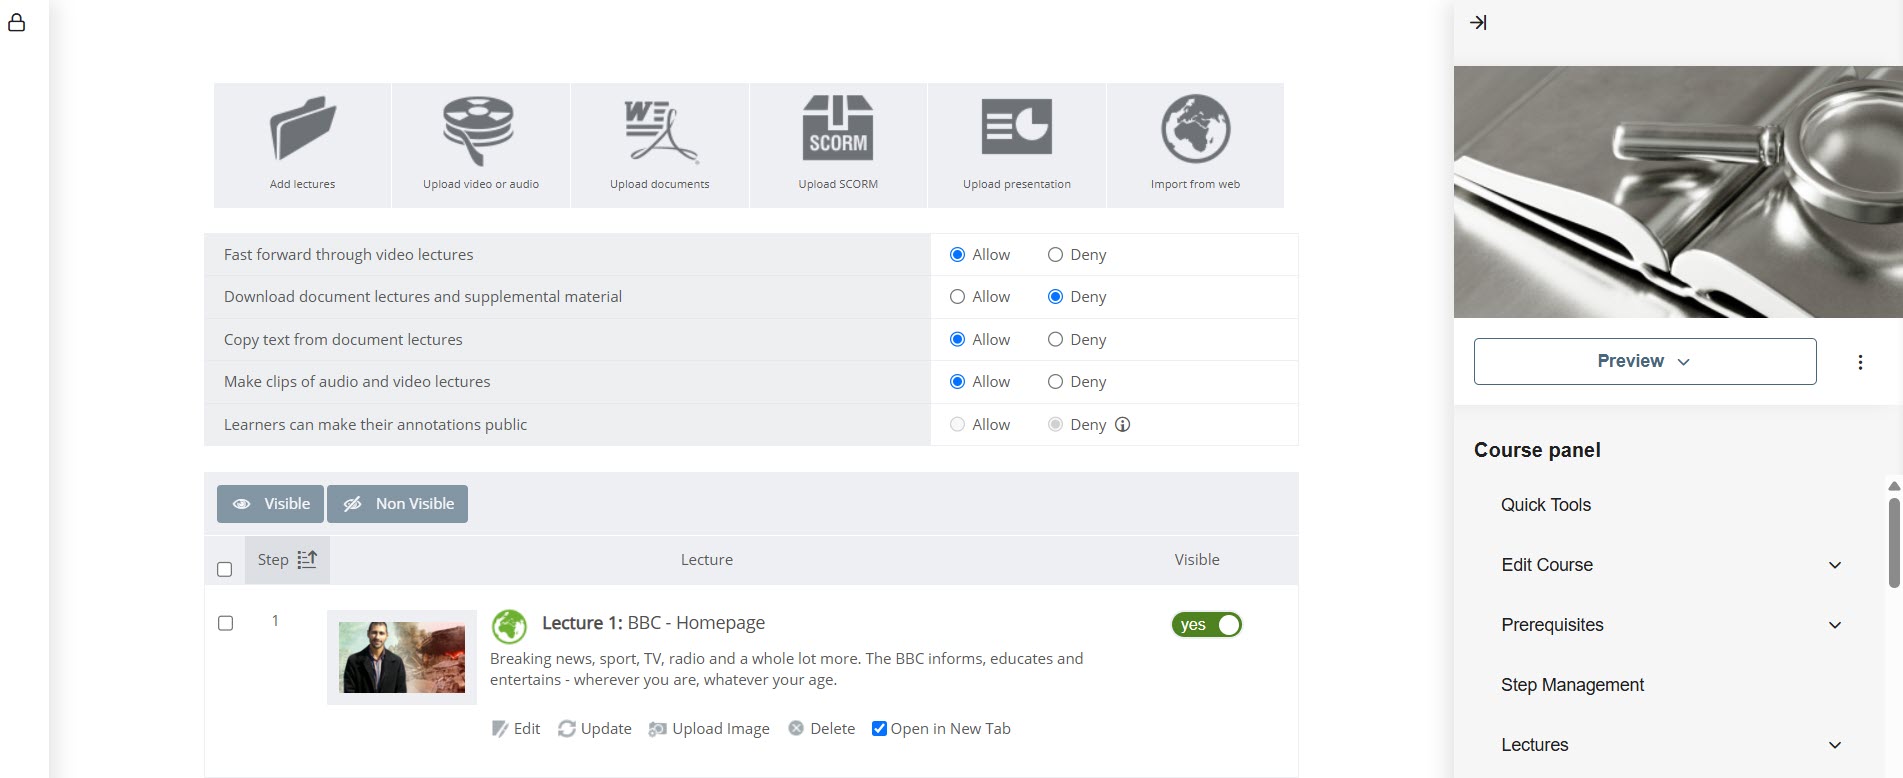
Task: Select Allow for downloading document lectures
Action: (957, 297)
